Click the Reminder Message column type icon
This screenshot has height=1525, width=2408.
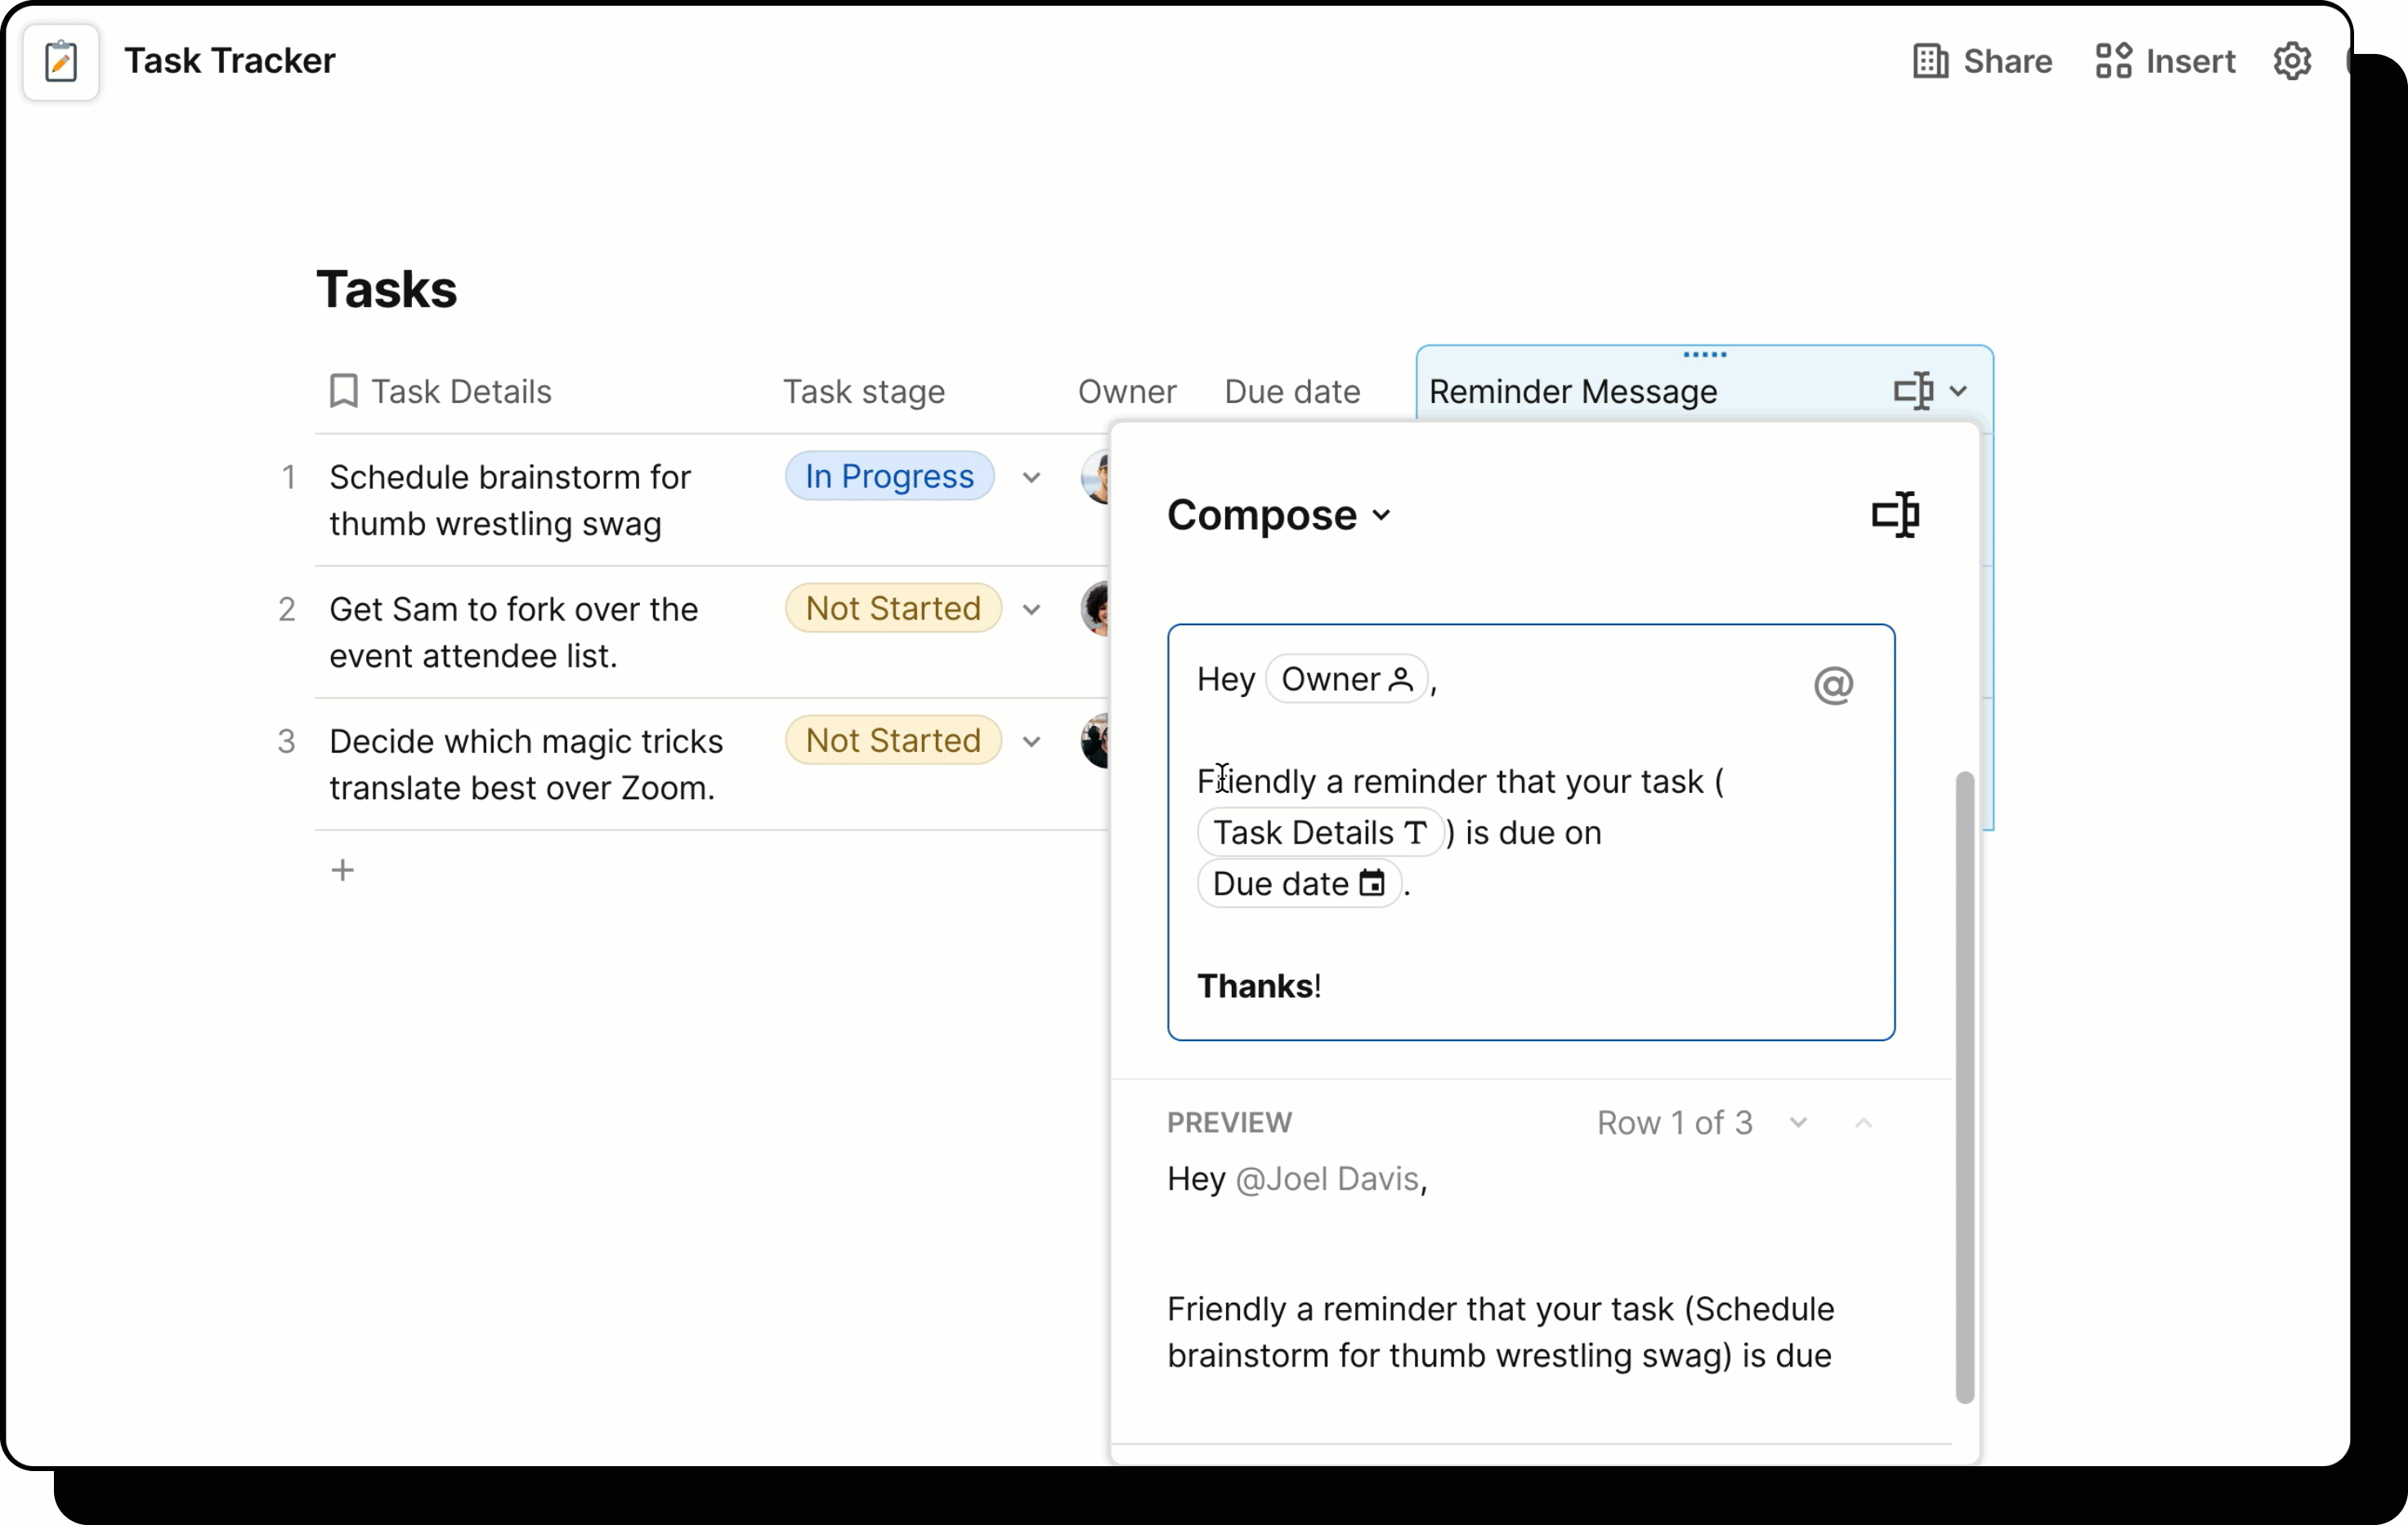tap(1914, 391)
